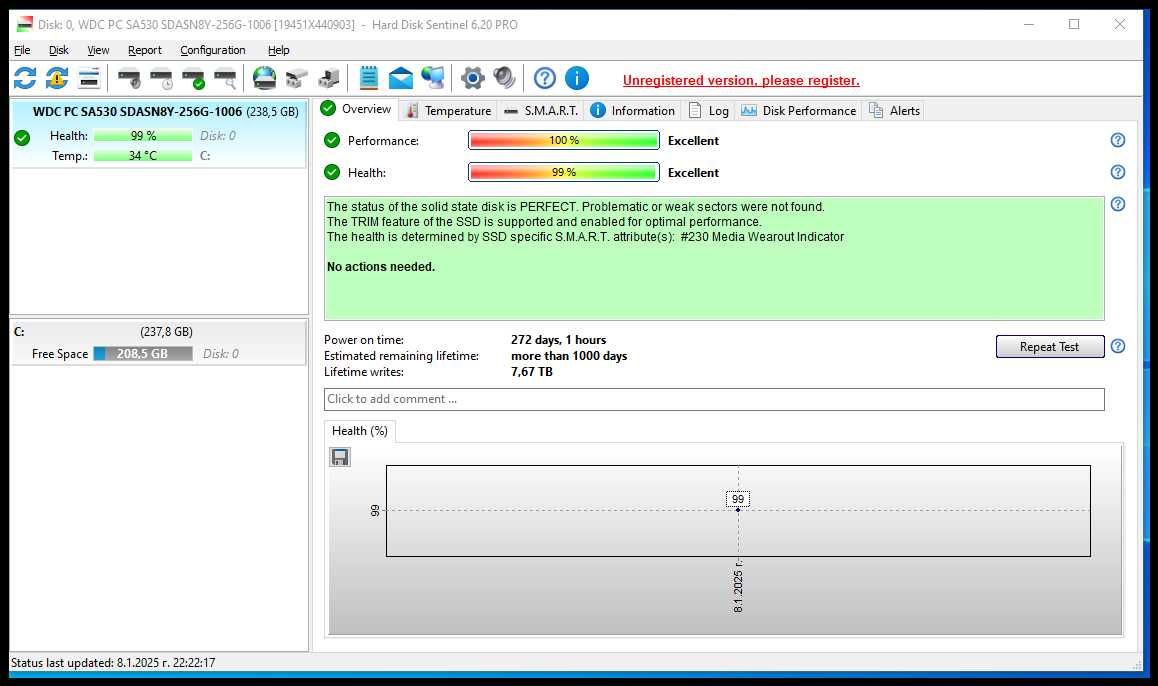Click the blue refresh disk information icon

24,78
